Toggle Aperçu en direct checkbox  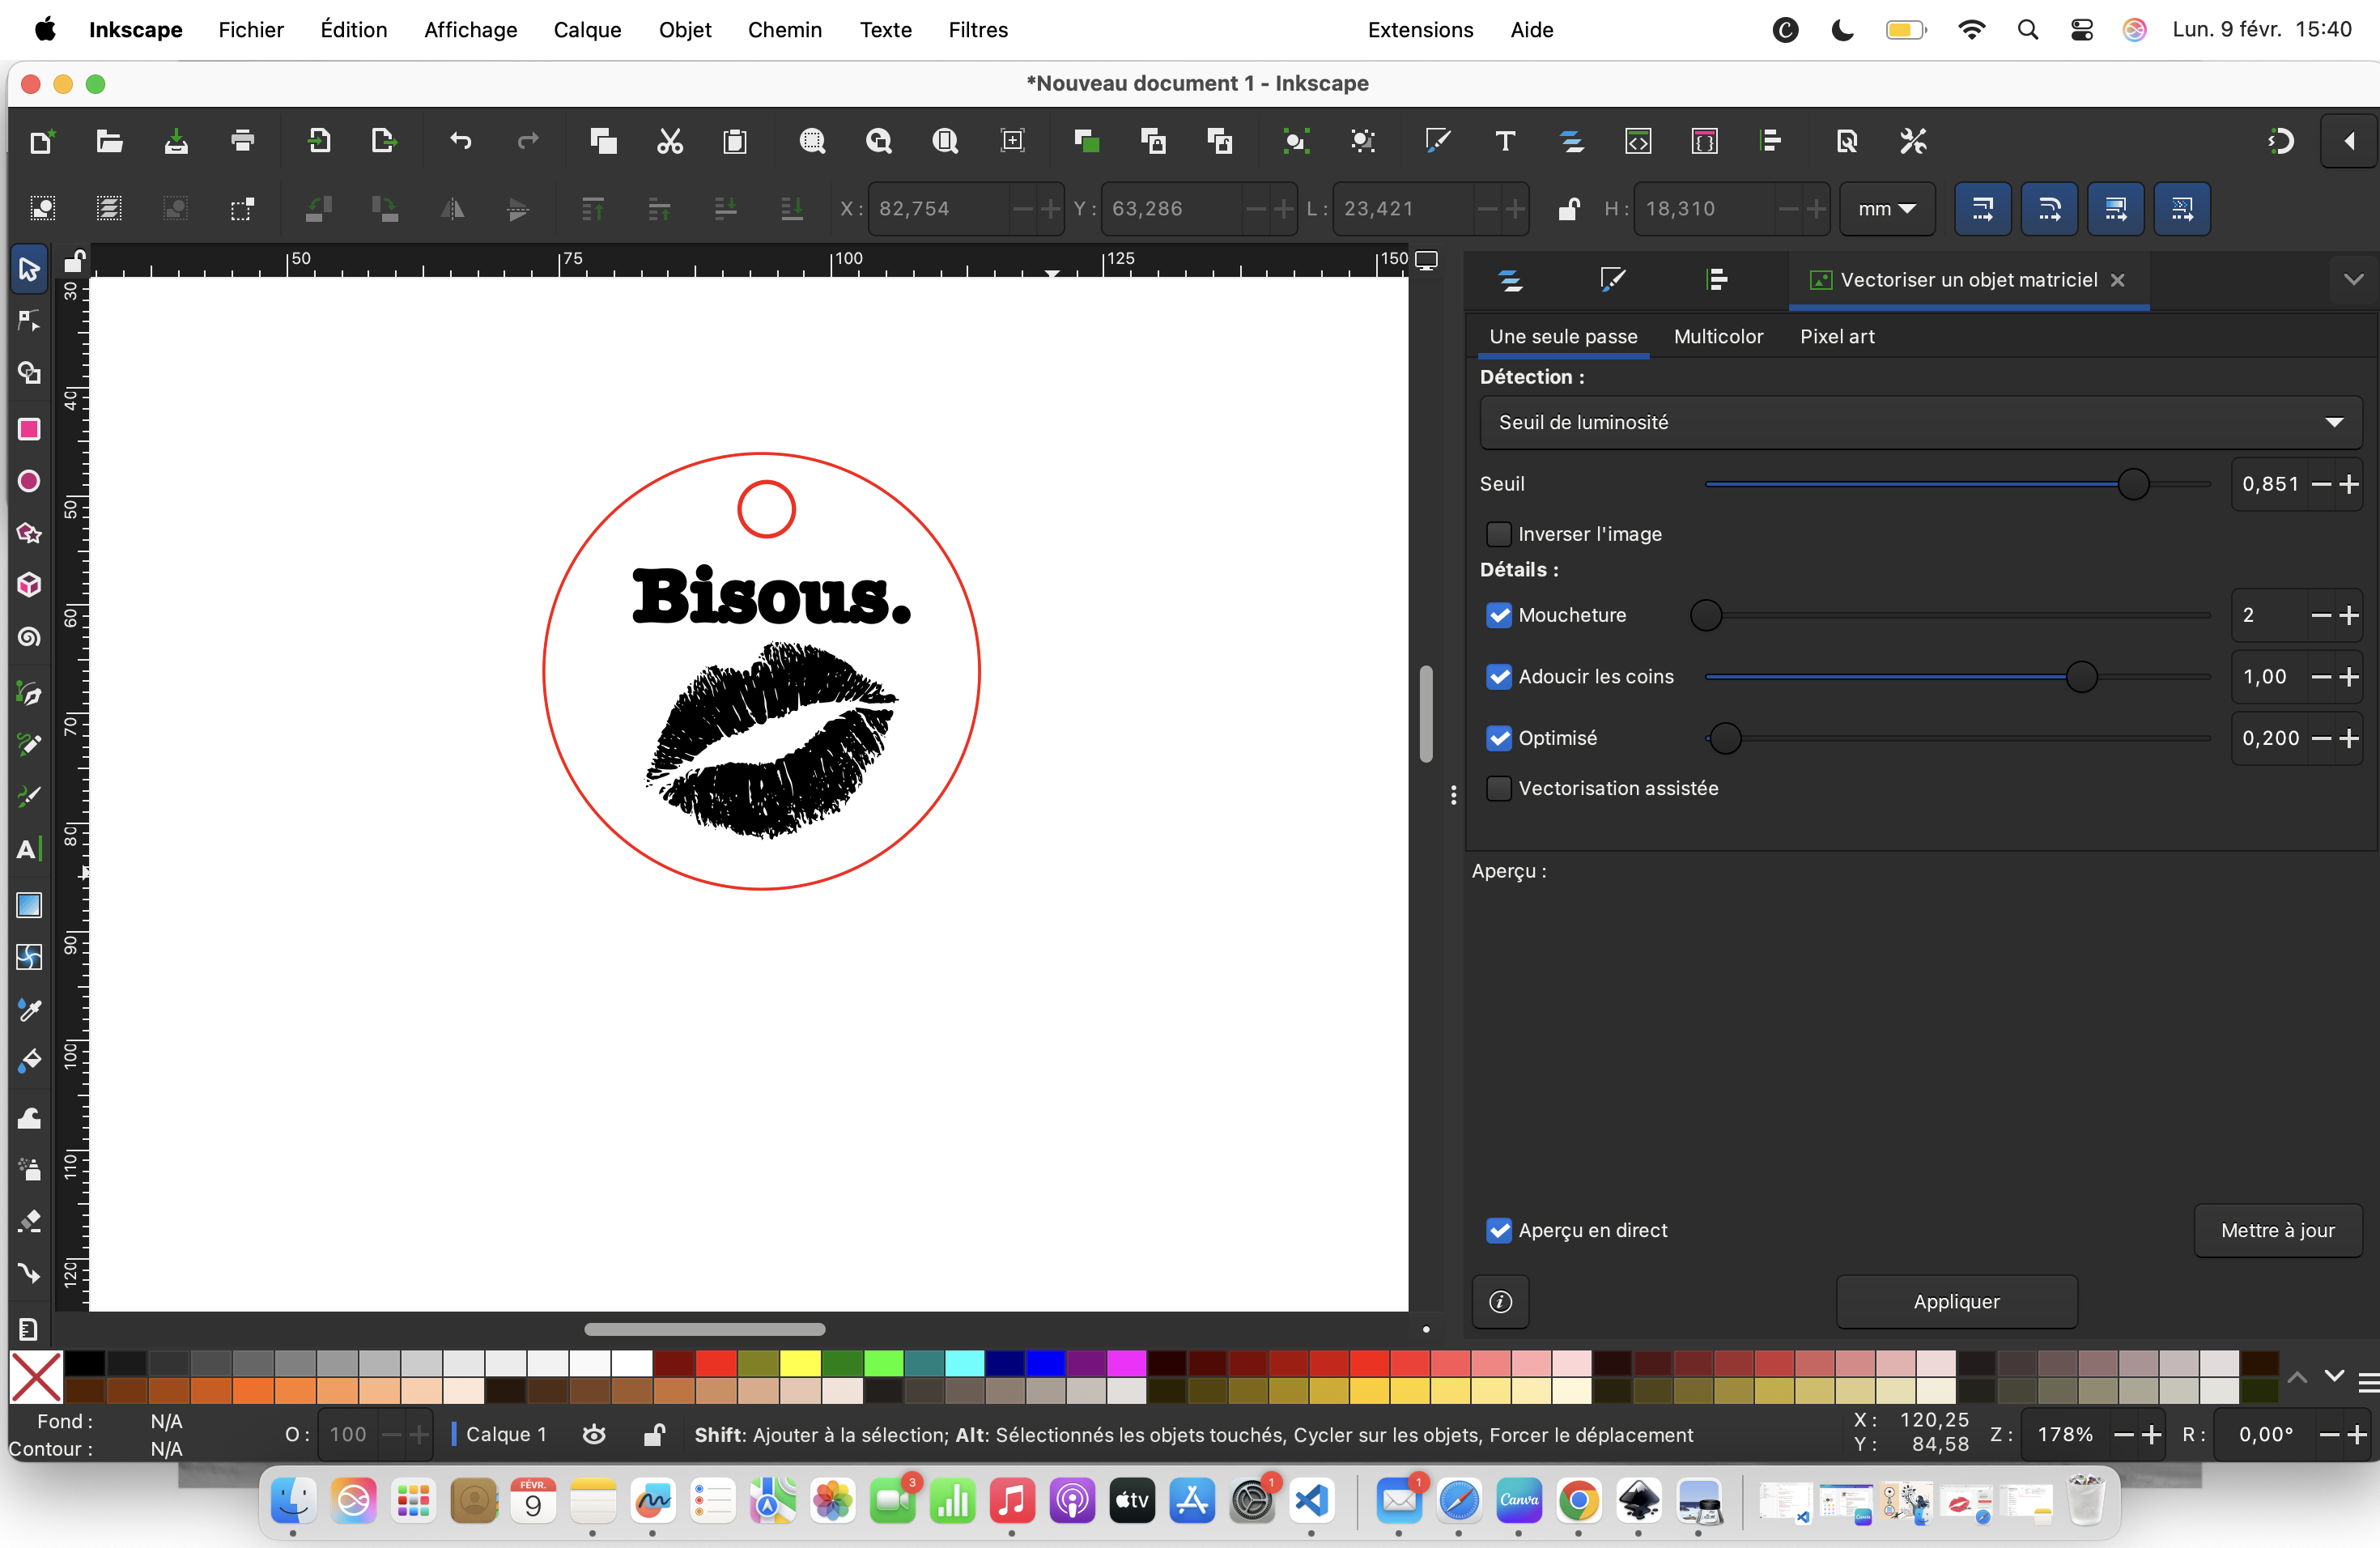1498,1230
